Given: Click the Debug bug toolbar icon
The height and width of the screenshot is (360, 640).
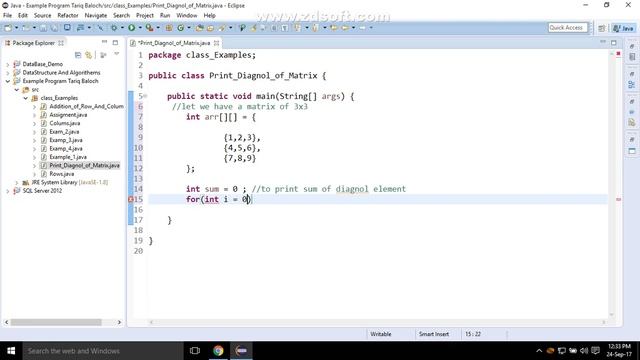Looking at the screenshot, I should click(114, 28).
